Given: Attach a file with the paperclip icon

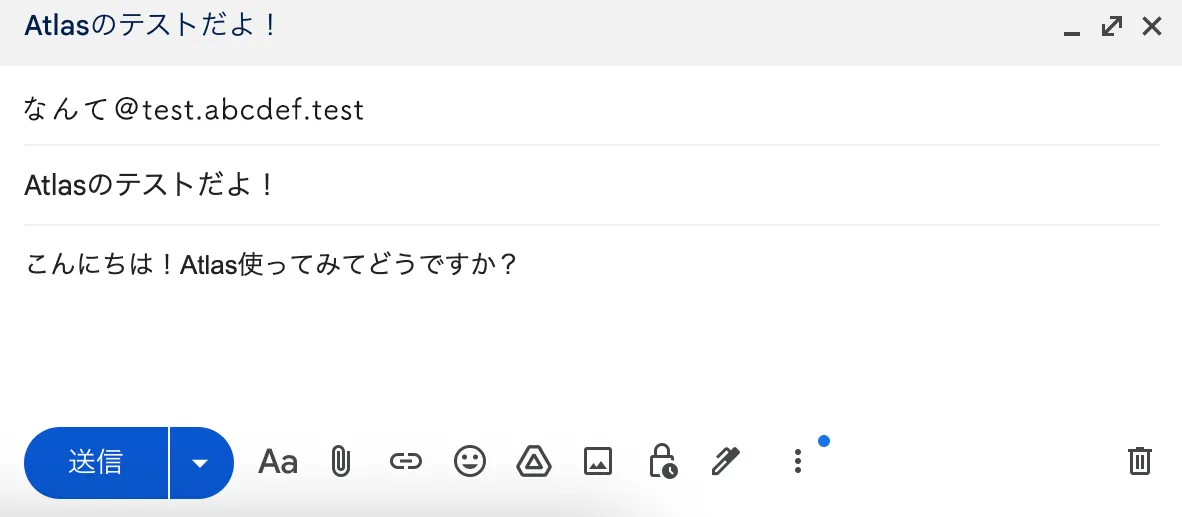Looking at the screenshot, I should (341, 461).
